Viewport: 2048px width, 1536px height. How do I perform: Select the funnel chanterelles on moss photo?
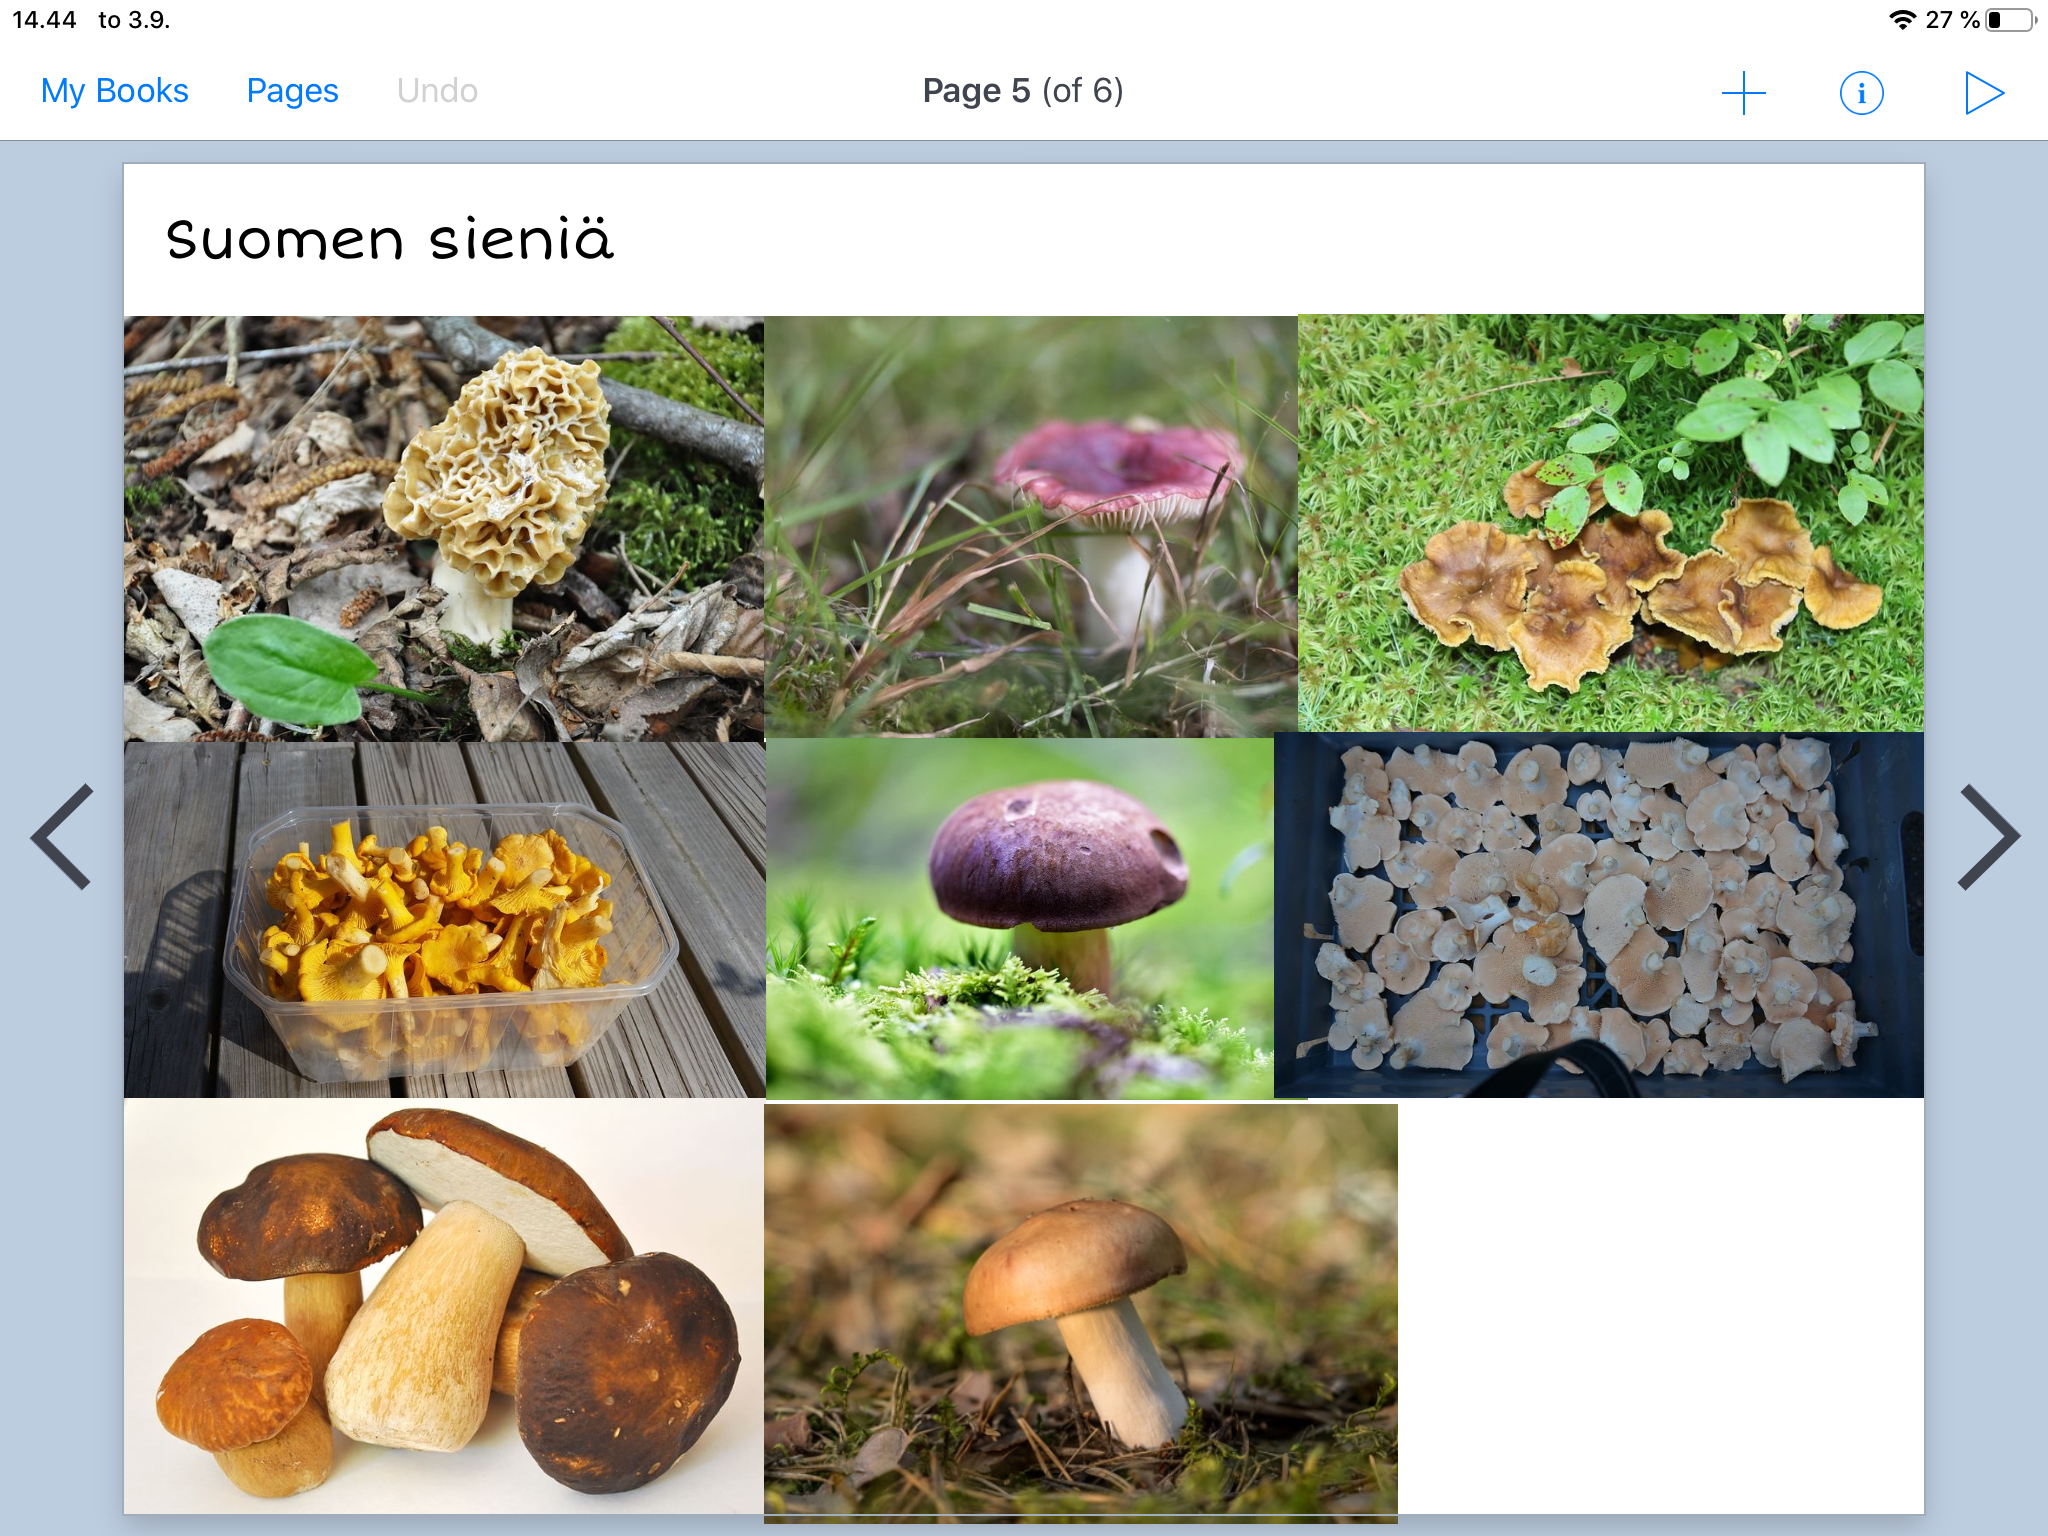tap(1610, 522)
